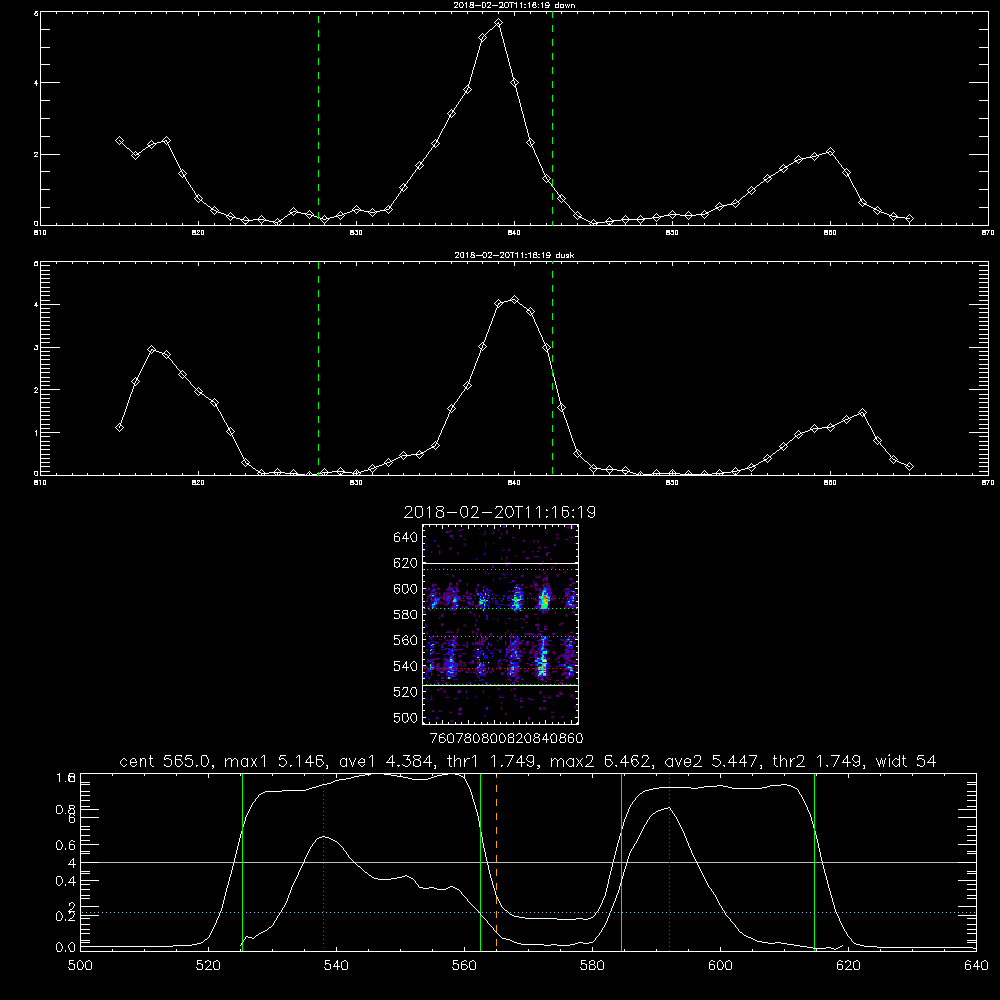Click the '540' x-axis label of bottom plot
Viewport: 1000px width, 1000px height.
click(x=336, y=966)
